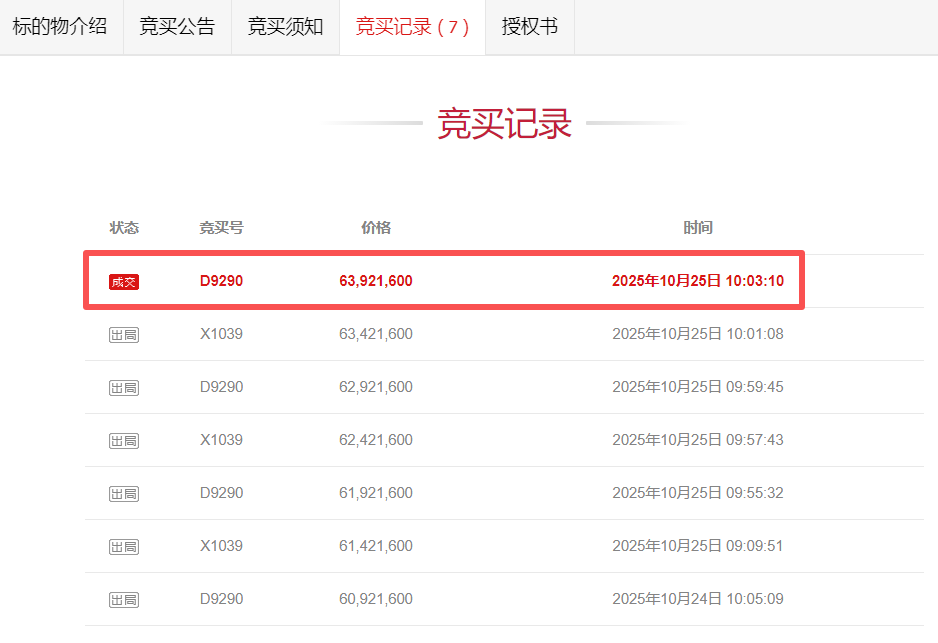Click 出局 badge in the 63,421,600 row
938x643 pixels.
124,335
